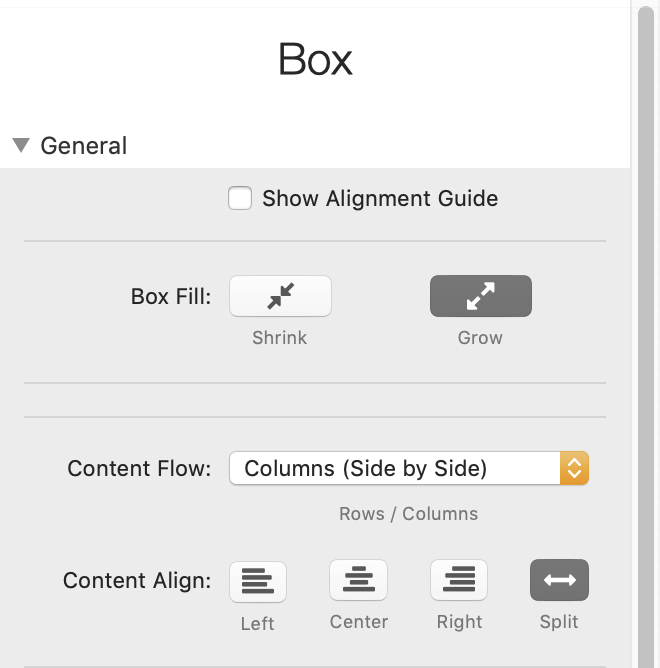Click the Right label under Content Align
This screenshot has height=668, width=660.
(x=459, y=622)
